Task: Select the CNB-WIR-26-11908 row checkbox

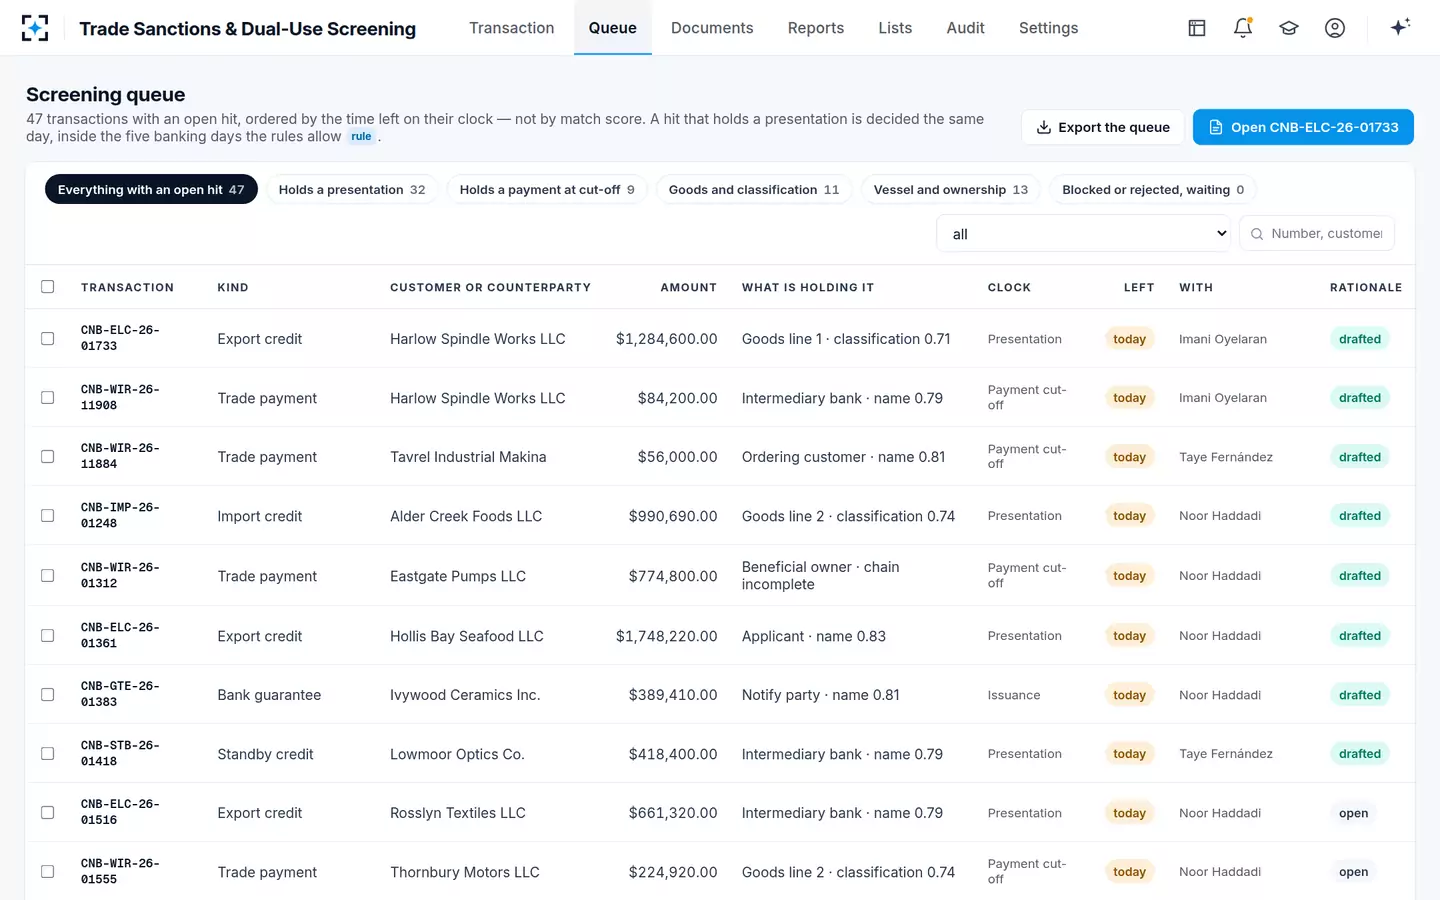Action: coord(47,398)
